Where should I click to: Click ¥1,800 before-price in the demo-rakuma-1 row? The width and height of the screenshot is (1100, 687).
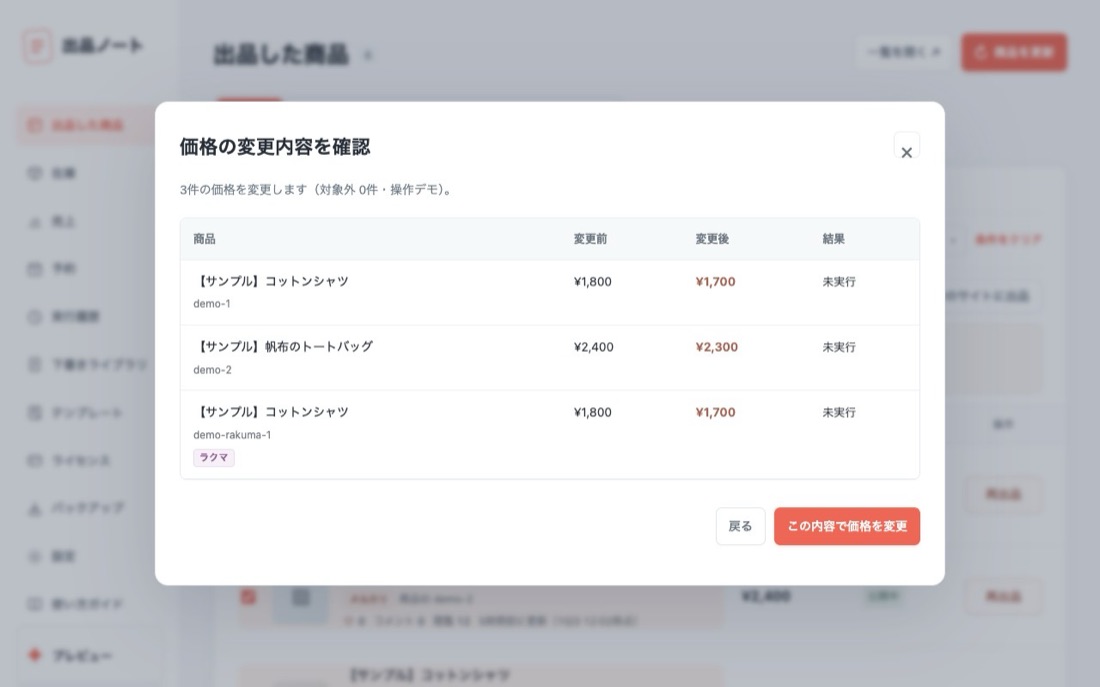593,413
